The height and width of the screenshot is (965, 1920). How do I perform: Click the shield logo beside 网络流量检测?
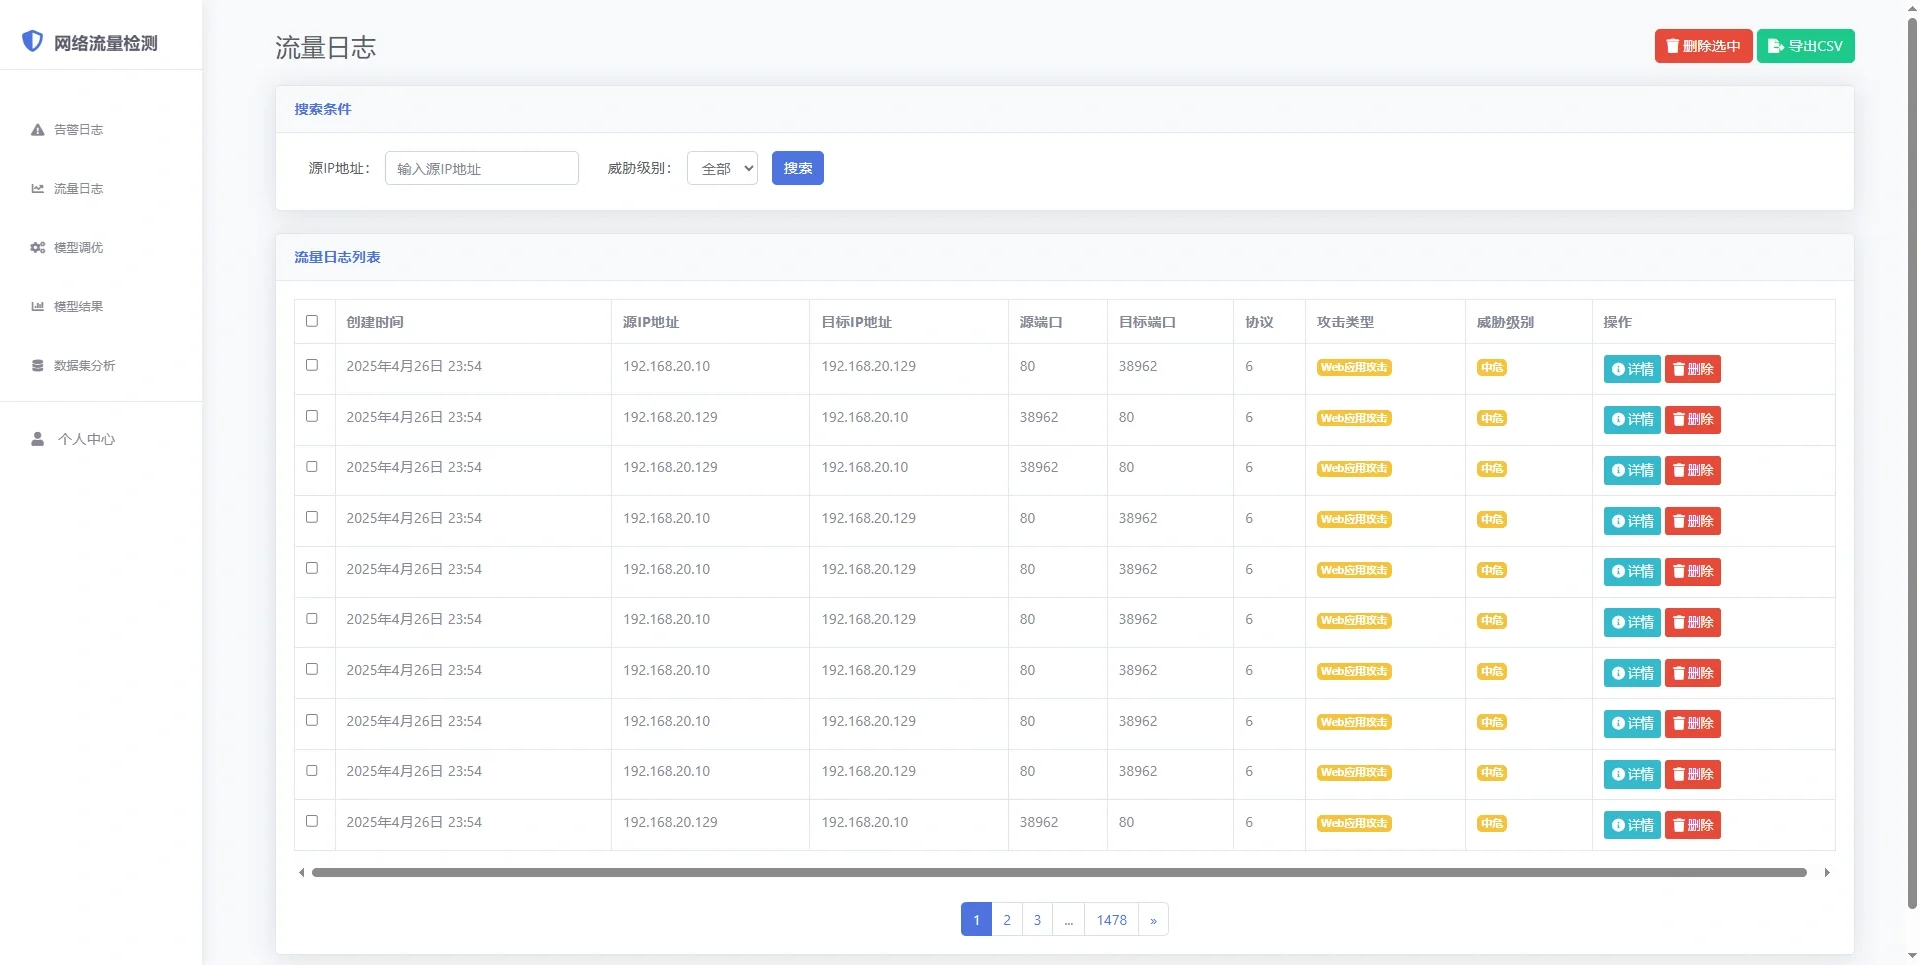33,41
